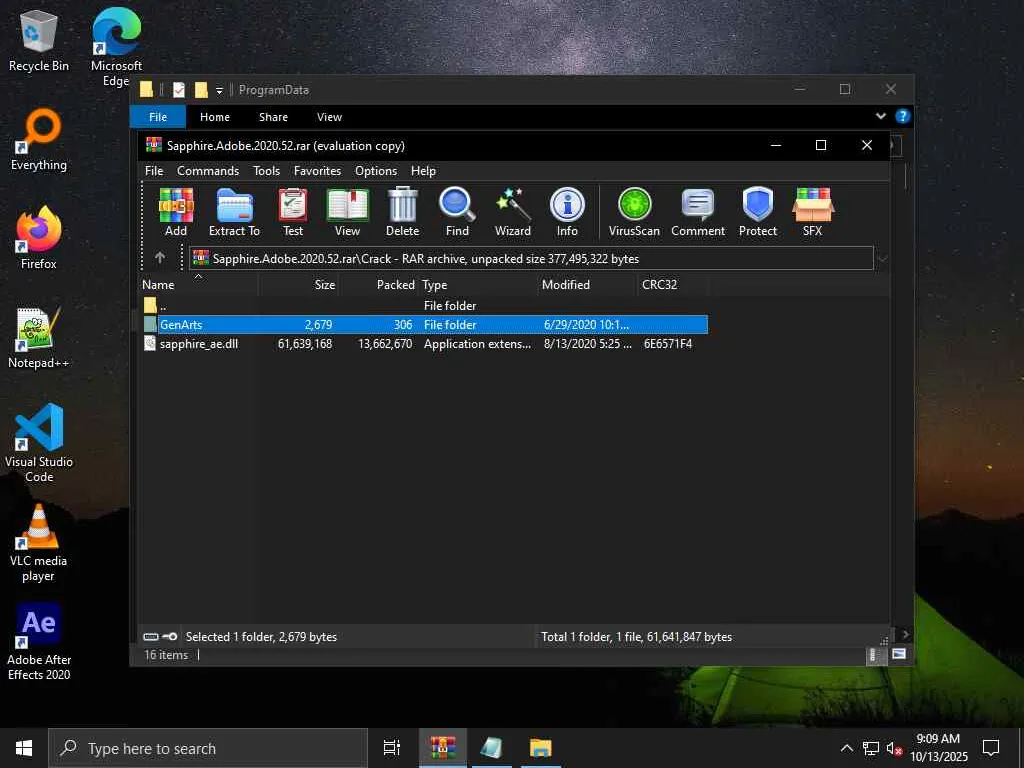Screen dimensions: 1024x768
Task: Sort by the Name column header
Action: (199, 285)
